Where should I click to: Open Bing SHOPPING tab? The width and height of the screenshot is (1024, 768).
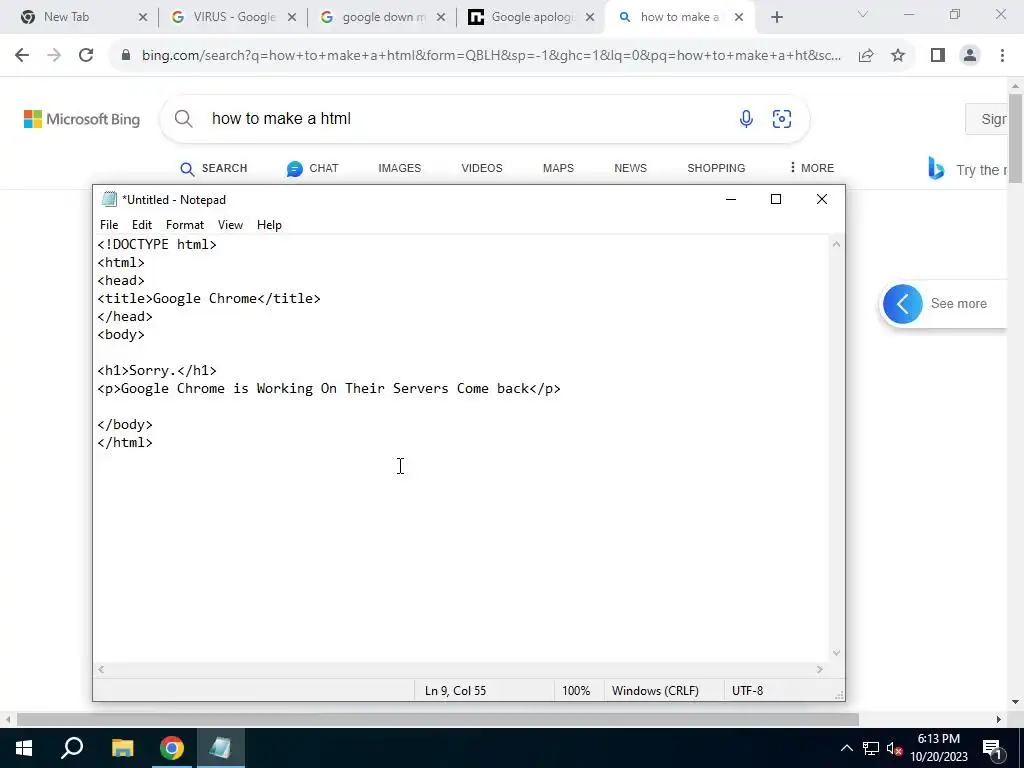(716, 168)
